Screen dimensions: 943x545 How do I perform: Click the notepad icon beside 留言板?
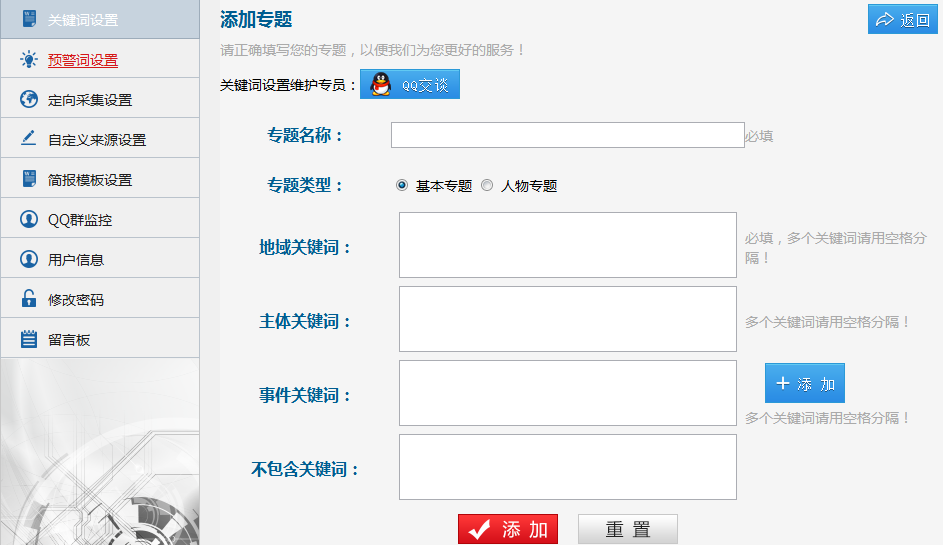(28, 339)
